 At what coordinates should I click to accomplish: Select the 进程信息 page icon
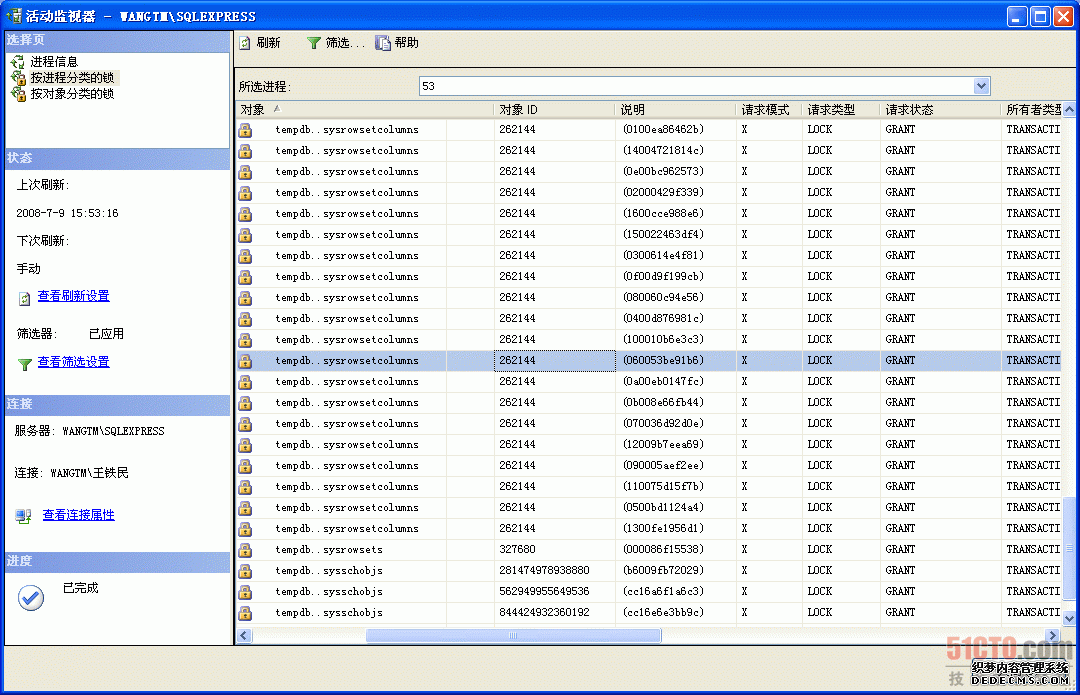(x=17, y=62)
